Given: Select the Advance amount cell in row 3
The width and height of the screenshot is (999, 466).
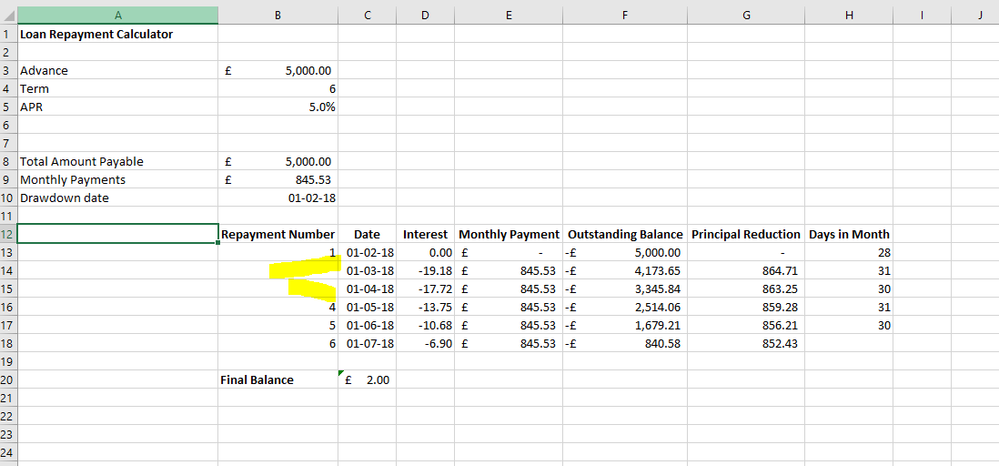Looking at the screenshot, I should [x=278, y=71].
